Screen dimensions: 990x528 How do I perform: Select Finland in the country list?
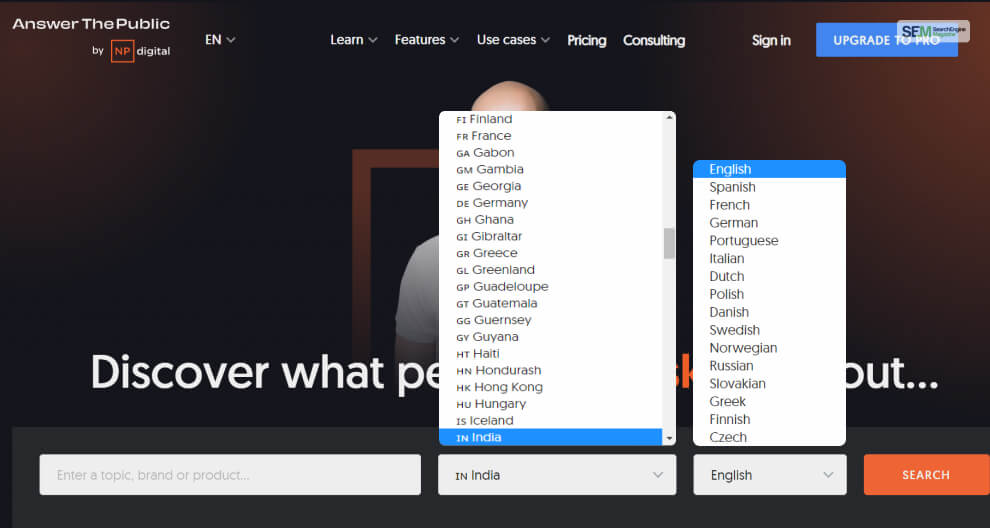coord(551,119)
